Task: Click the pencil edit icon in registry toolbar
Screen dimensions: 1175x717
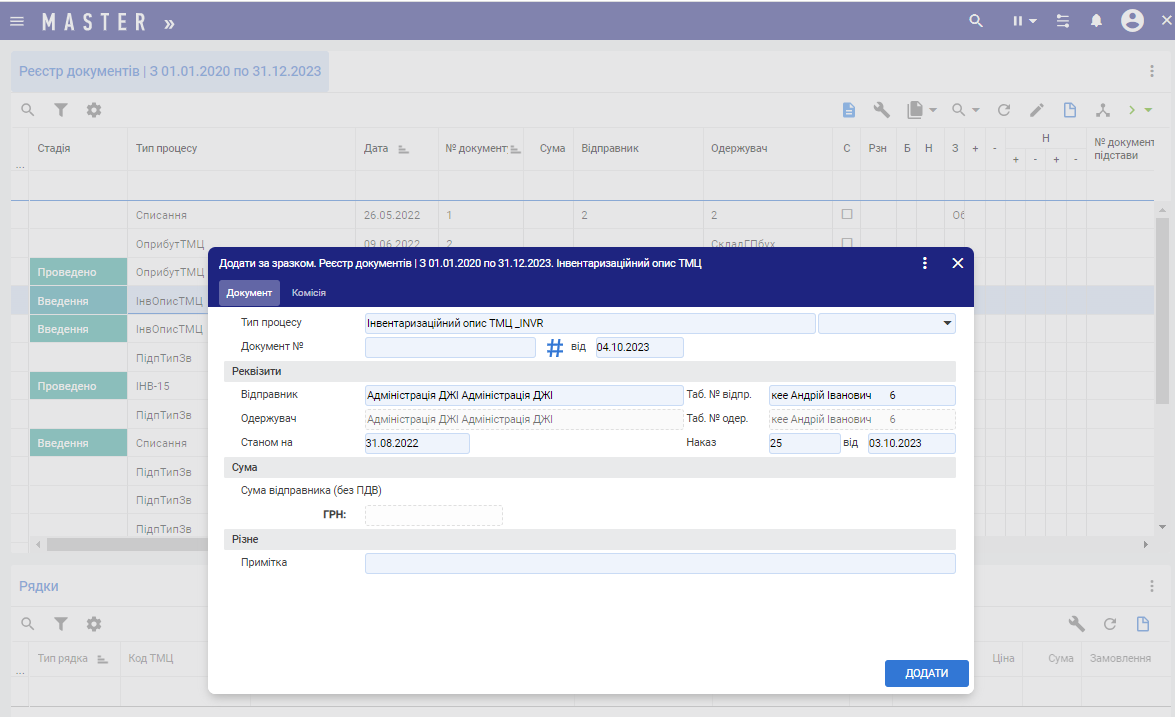Action: 1037,110
